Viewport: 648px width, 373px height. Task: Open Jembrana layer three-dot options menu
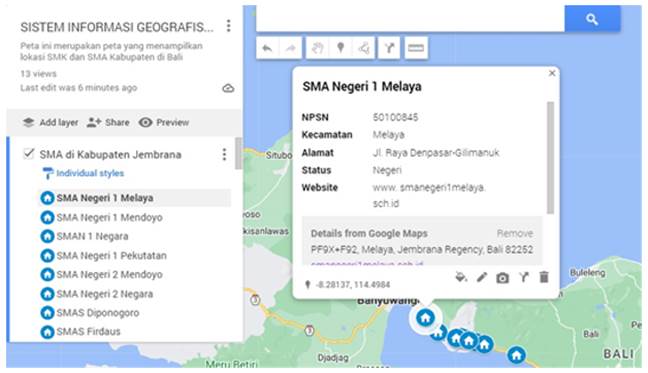224,154
